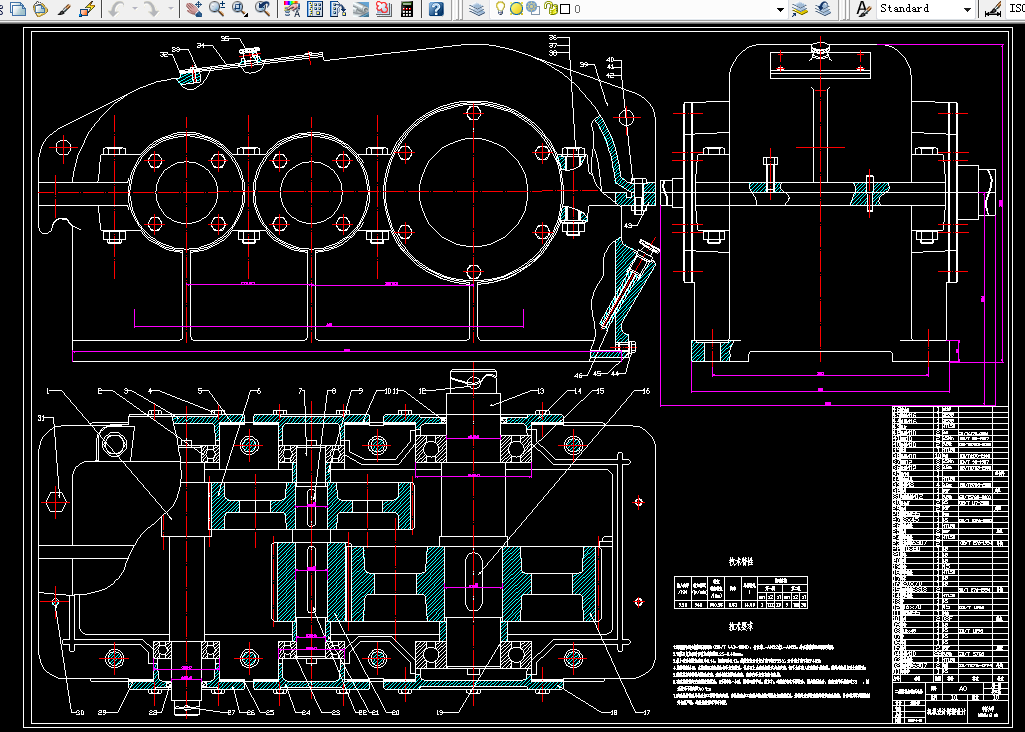1025x732 pixels.
Task: Toggle layer 0 freeze sun icon
Action: 516,8
